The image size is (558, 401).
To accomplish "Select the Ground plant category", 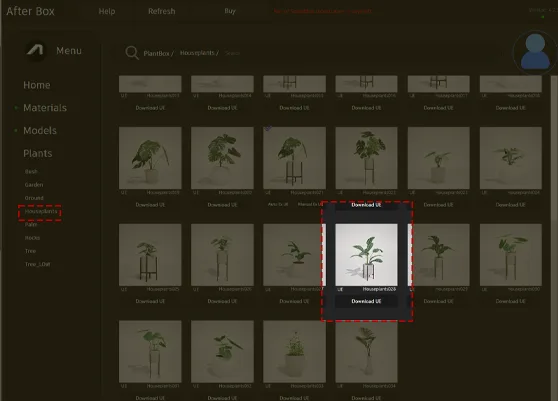I will point(34,198).
